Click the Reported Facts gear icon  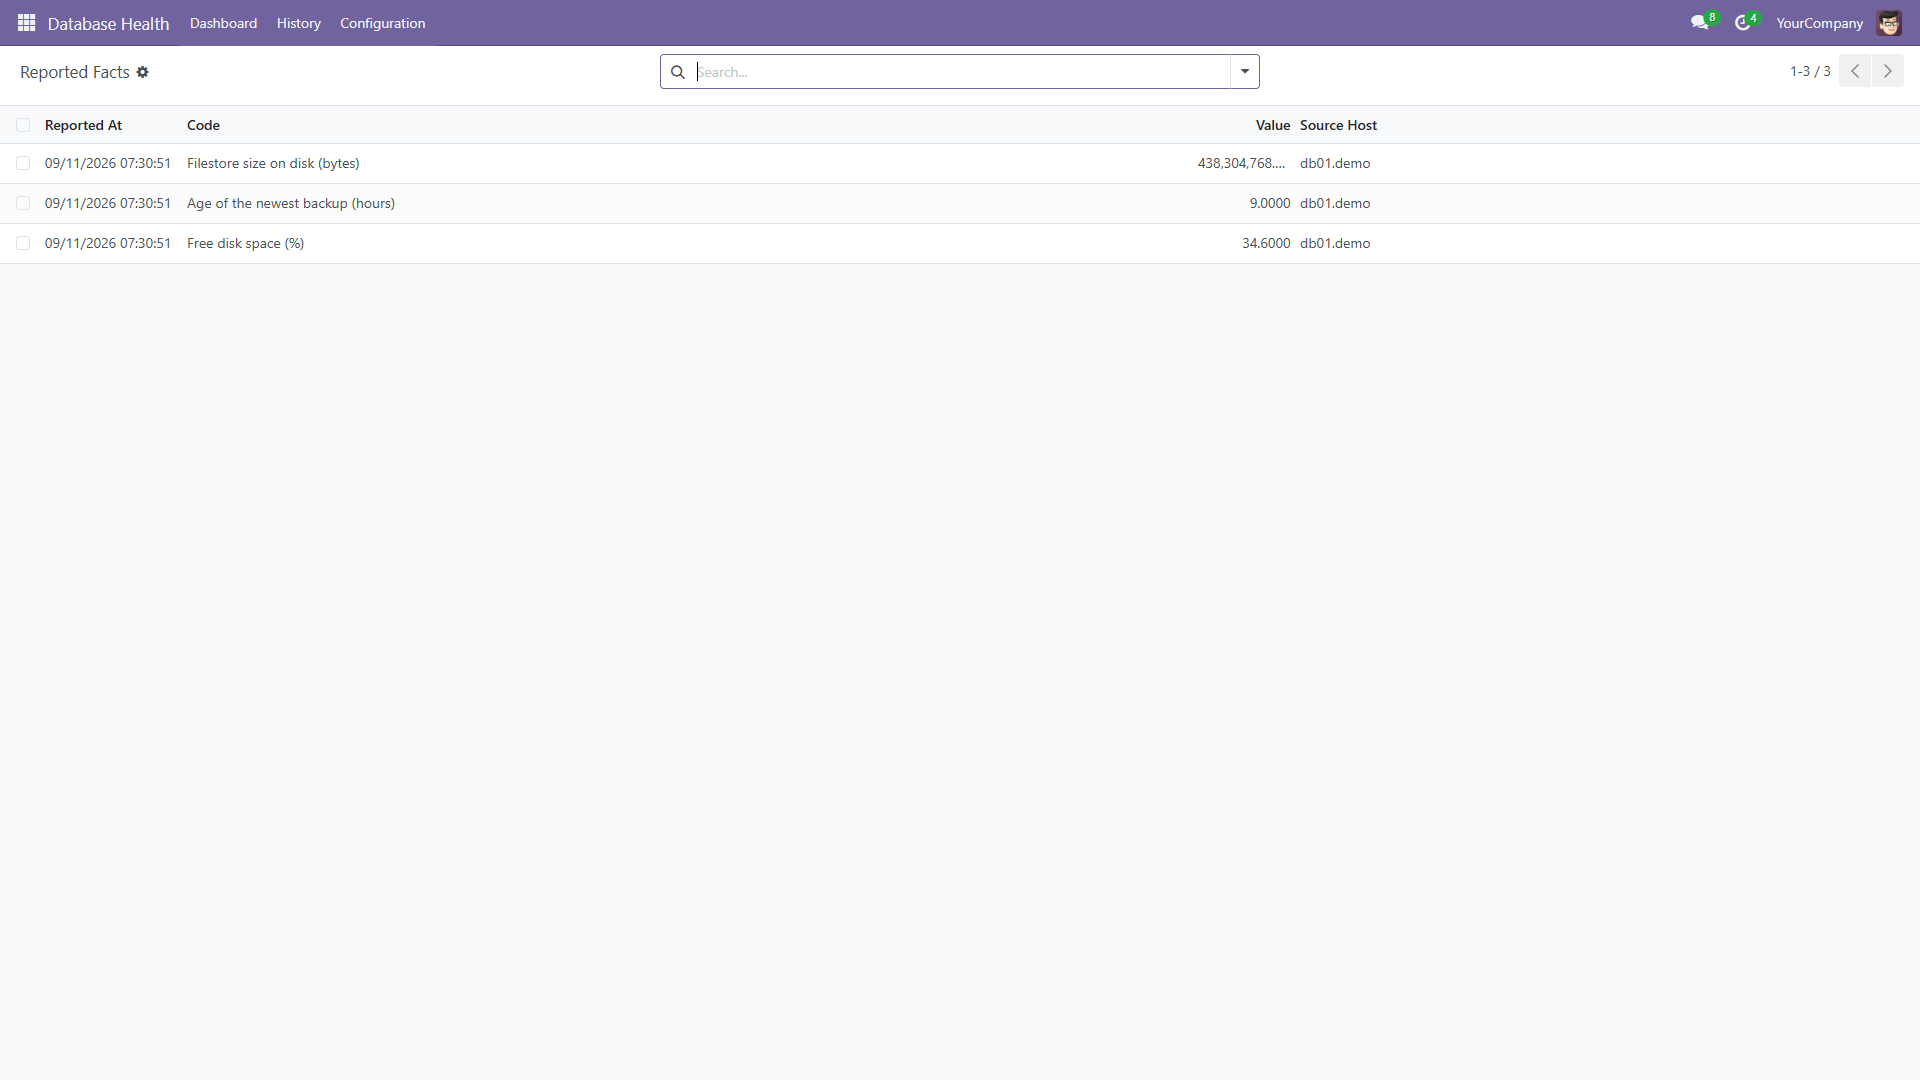(142, 72)
